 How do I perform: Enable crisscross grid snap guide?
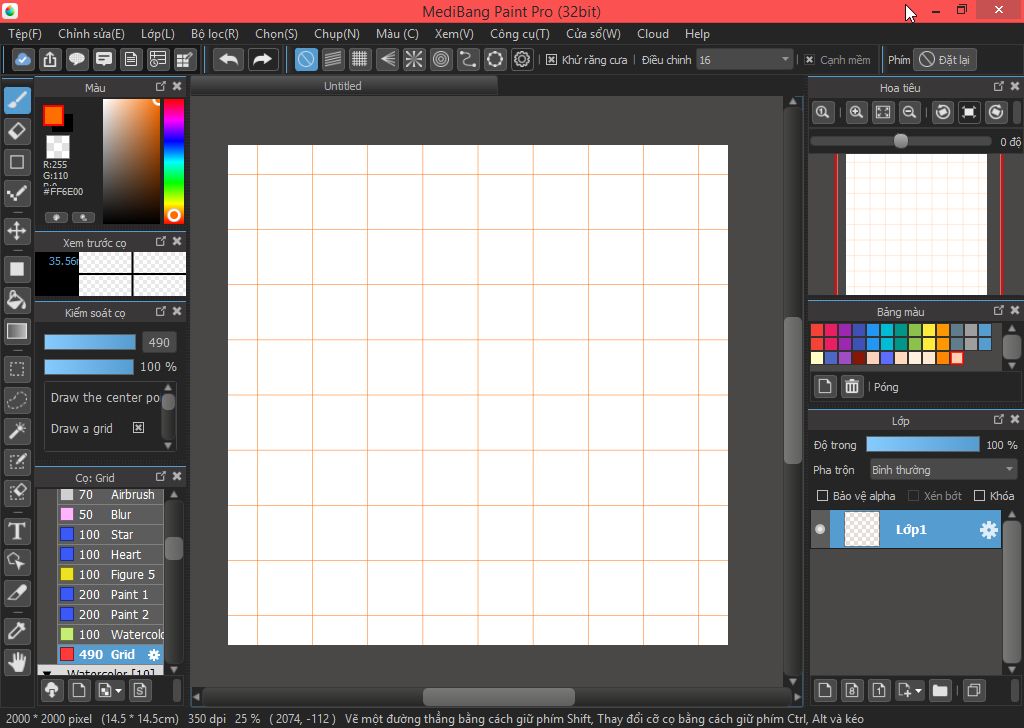tap(360, 59)
